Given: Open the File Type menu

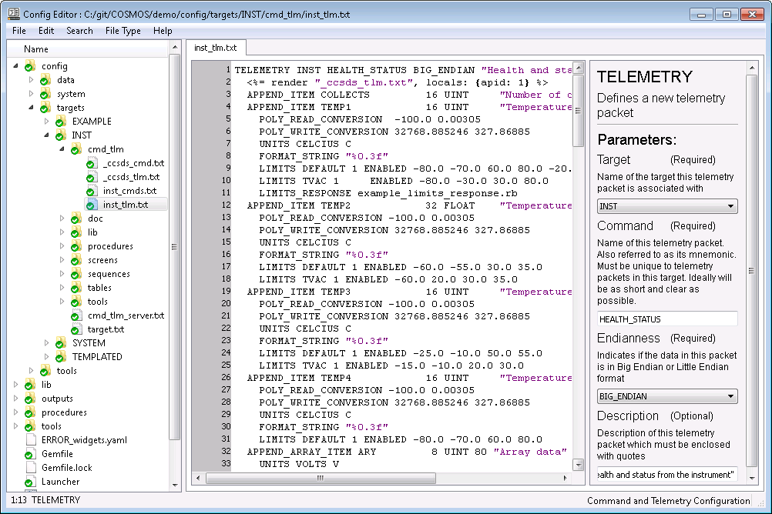Looking at the screenshot, I should click(x=123, y=31).
